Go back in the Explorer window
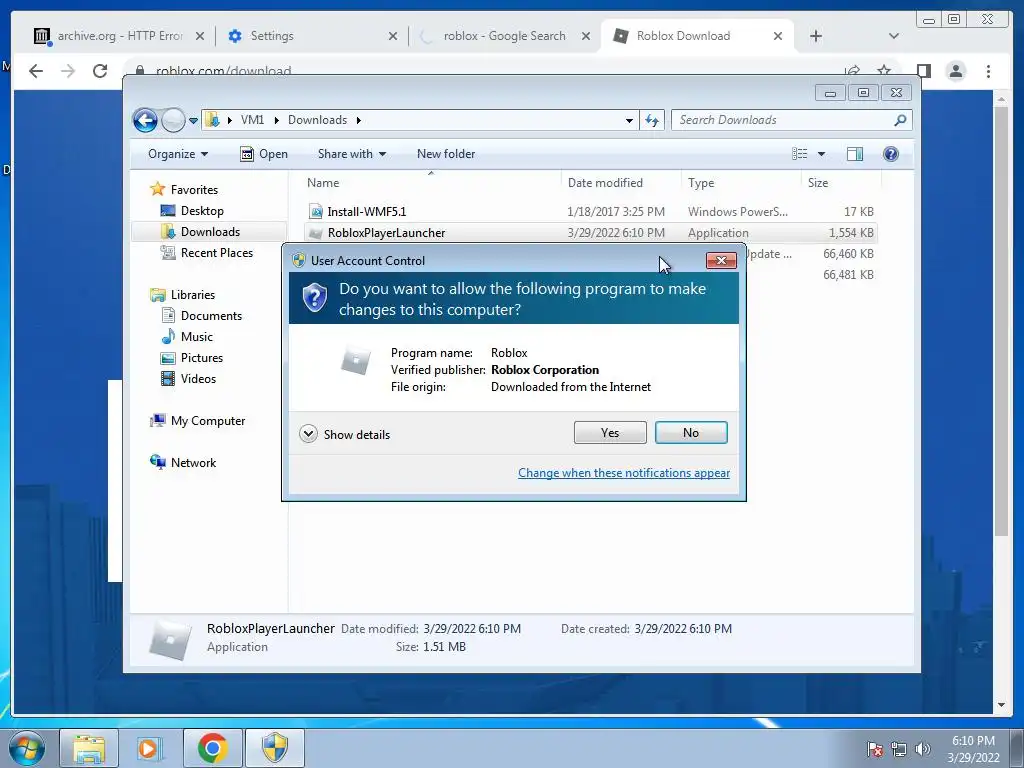Image resolution: width=1024 pixels, height=768 pixels. [x=145, y=120]
